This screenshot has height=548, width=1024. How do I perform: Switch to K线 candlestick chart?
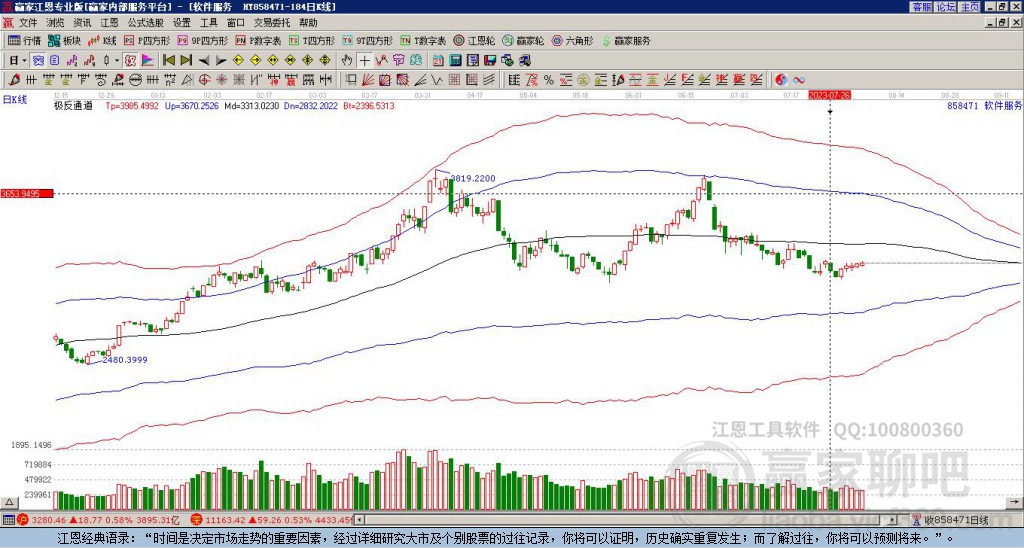coord(103,41)
